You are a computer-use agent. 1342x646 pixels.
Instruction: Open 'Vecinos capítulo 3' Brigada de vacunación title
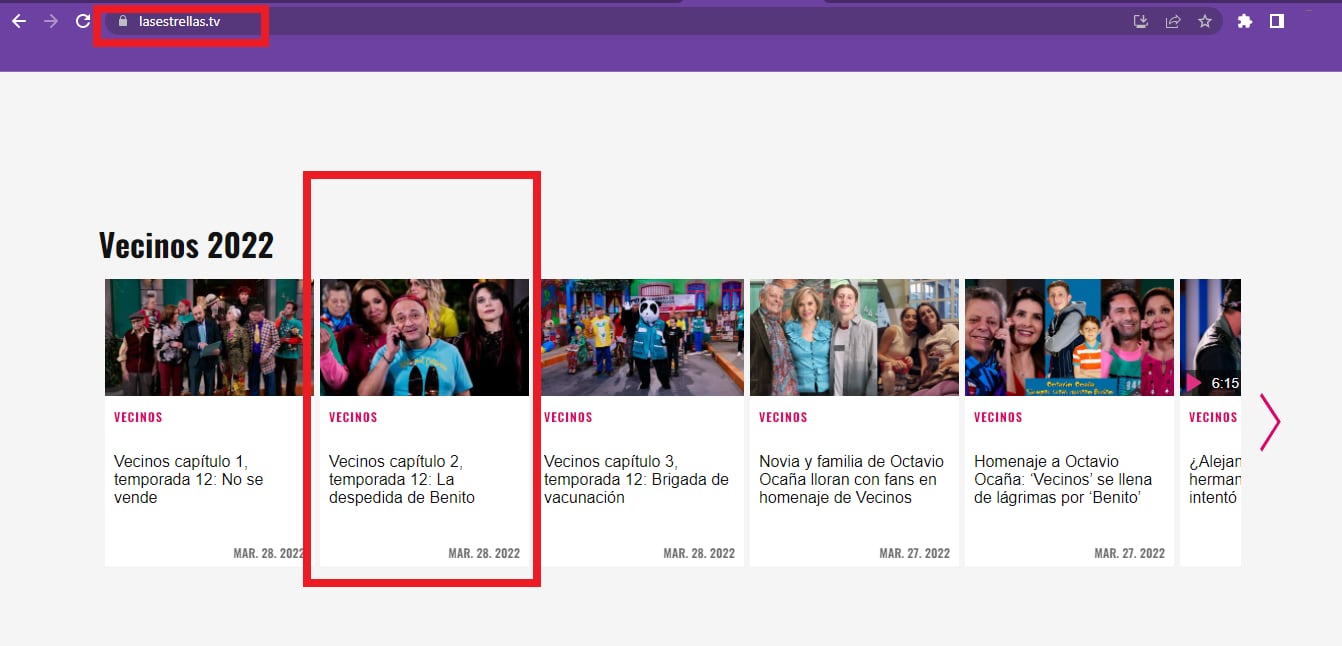[636, 479]
